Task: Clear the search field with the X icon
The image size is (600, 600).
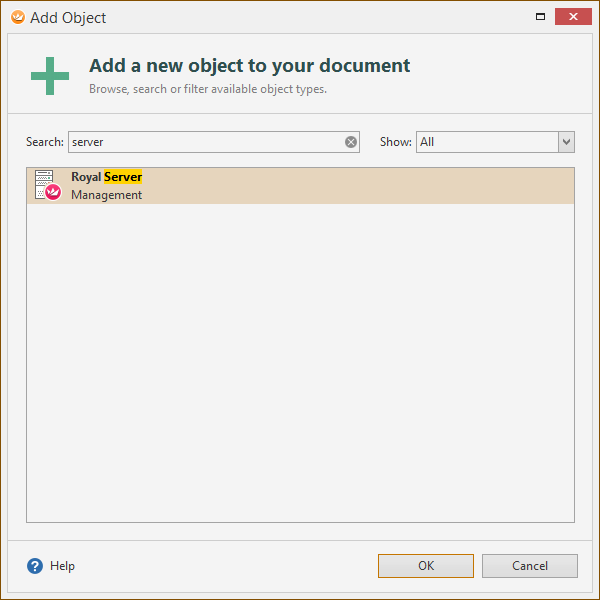Action: pos(351,142)
